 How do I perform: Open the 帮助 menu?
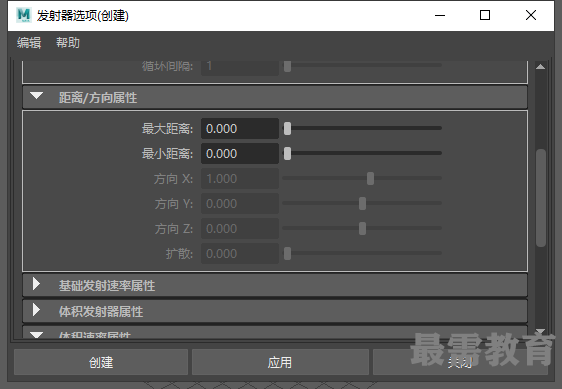[68, 43]
